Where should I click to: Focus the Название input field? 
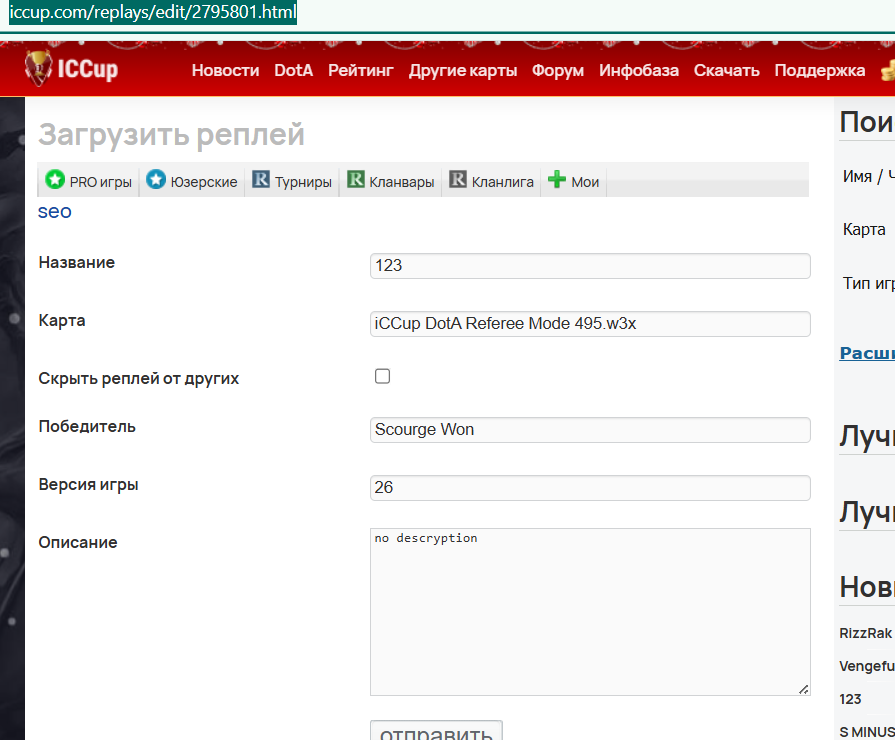coord(590,266)
